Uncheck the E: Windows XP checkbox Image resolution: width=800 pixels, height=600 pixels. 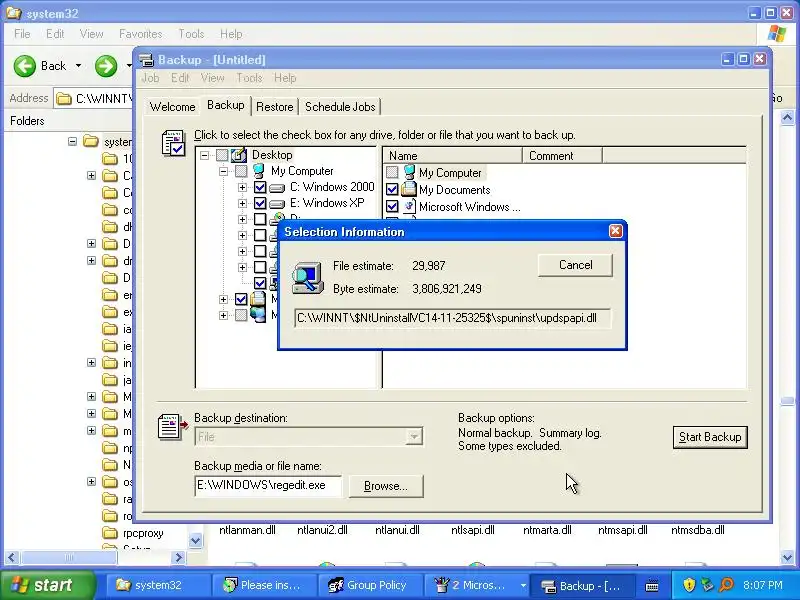tap(260, 204)
